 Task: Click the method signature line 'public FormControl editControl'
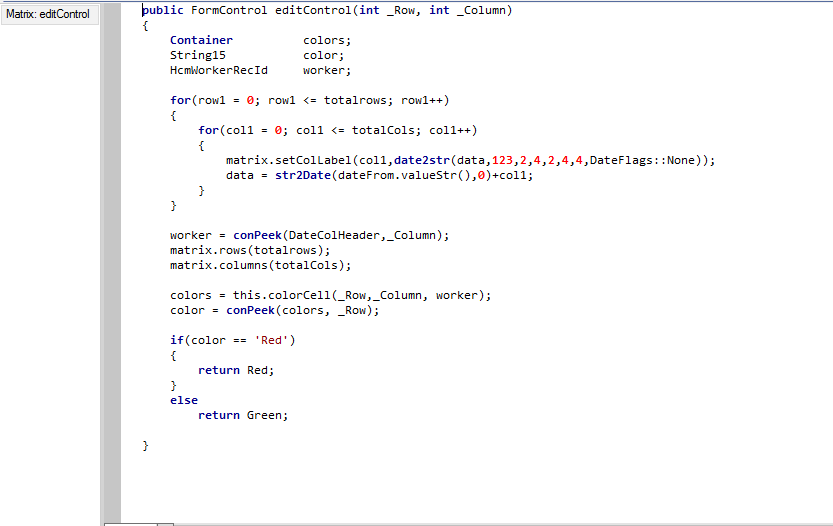327,10
